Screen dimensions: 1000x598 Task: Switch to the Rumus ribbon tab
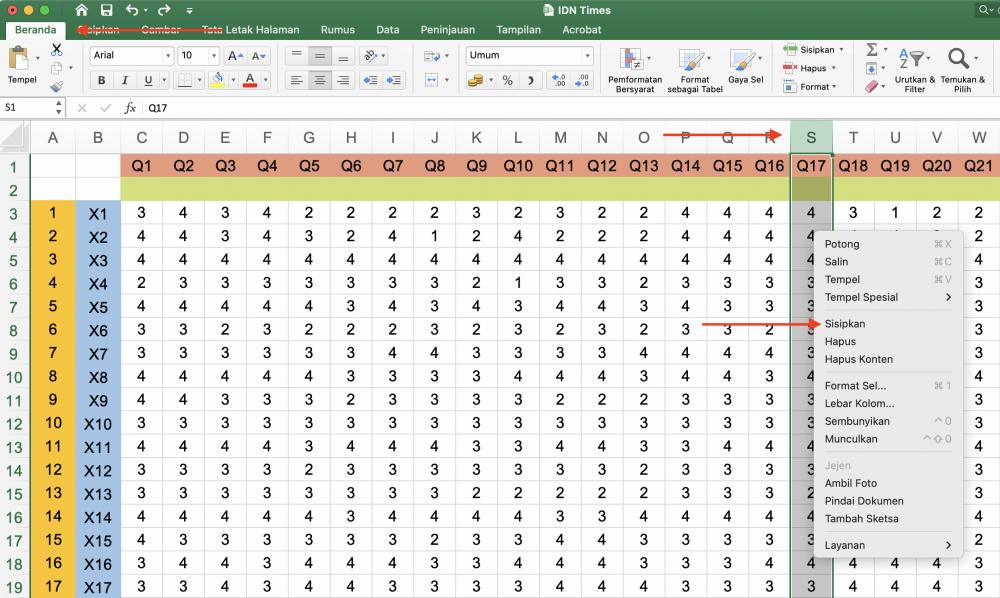click(338, 30)
